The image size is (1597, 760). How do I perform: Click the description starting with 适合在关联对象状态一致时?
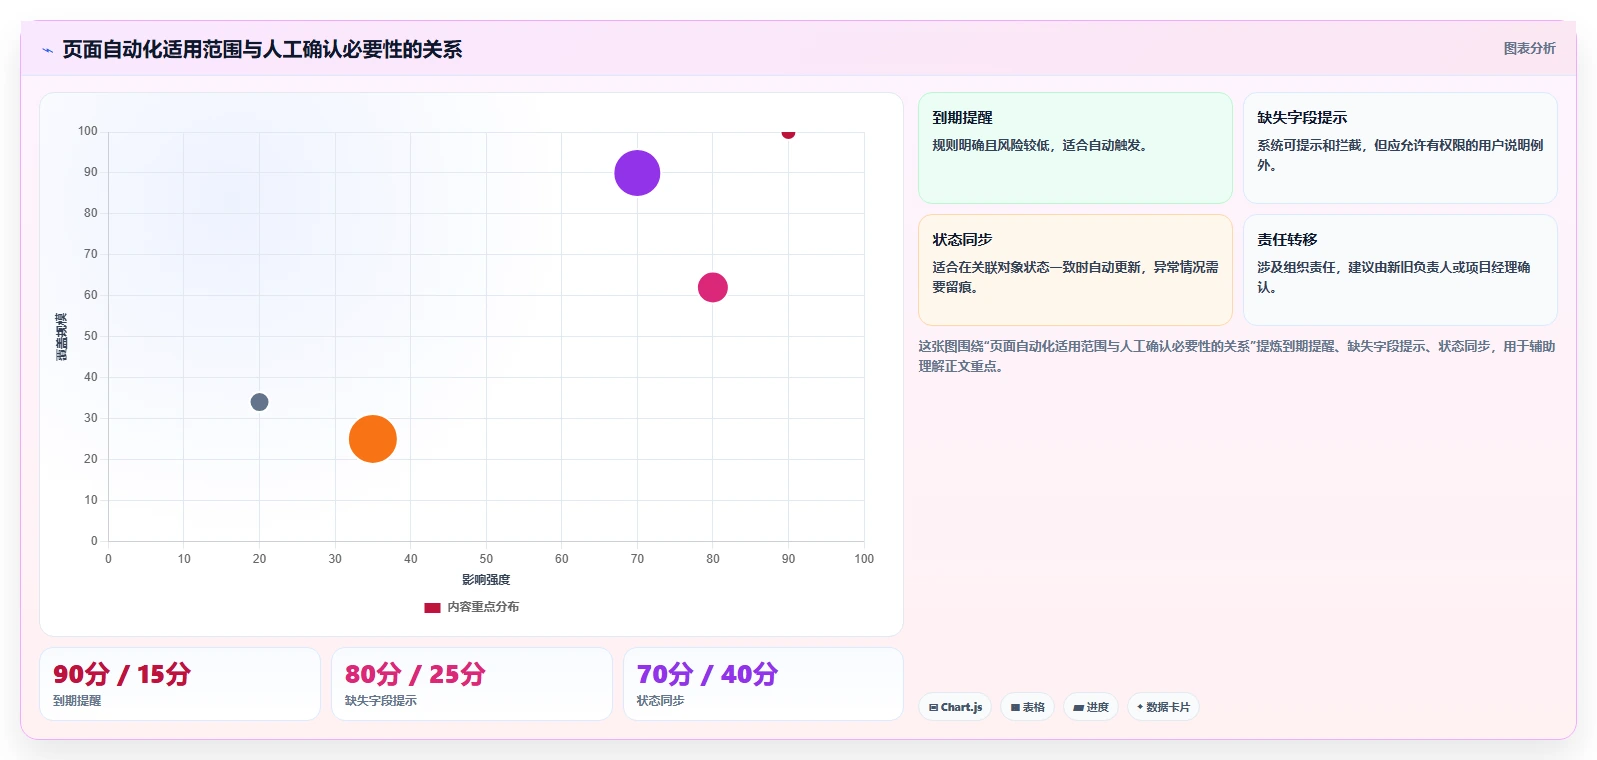(1075, 277)
